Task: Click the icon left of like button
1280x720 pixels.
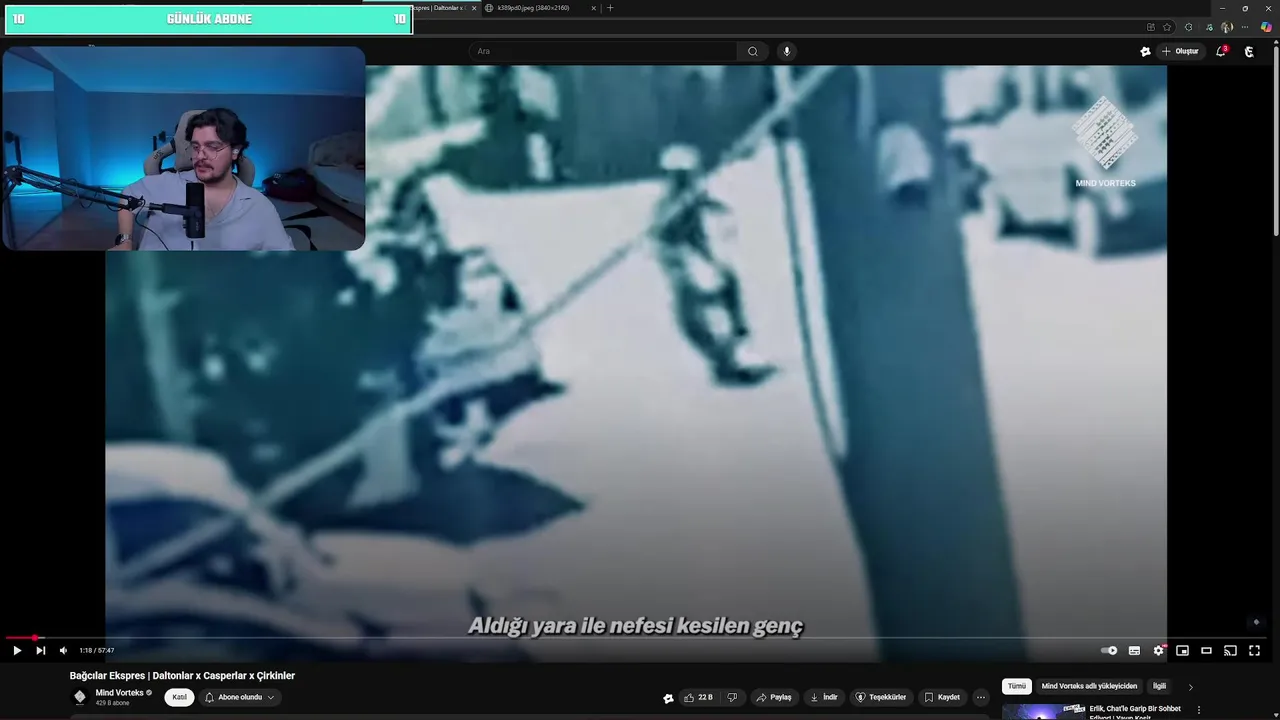Action: tap(668, 698)
